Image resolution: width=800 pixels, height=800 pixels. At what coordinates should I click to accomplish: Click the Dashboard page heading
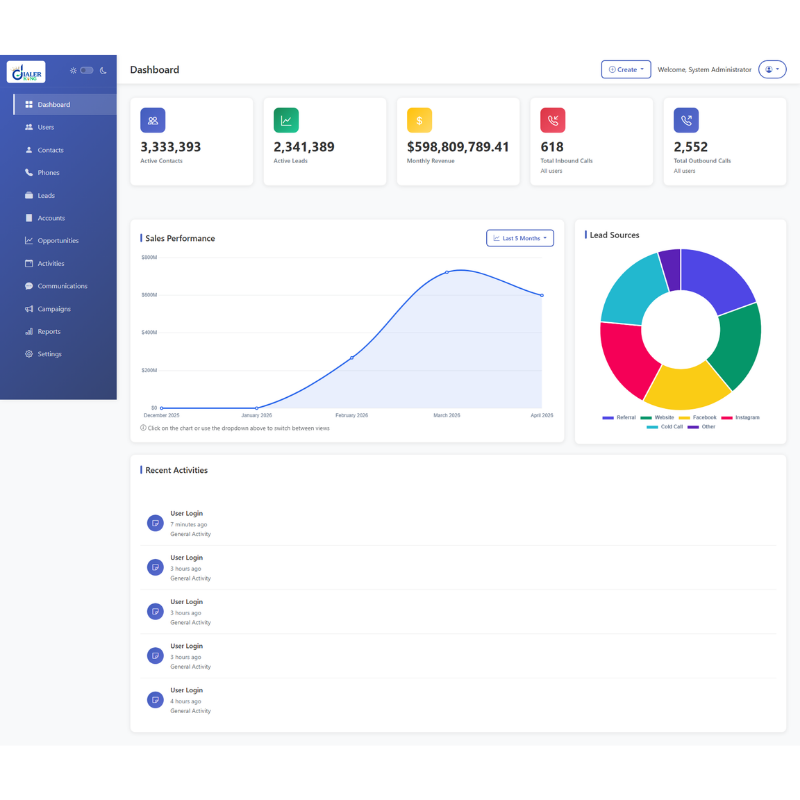pyautogui.click(x=155, y=69)
